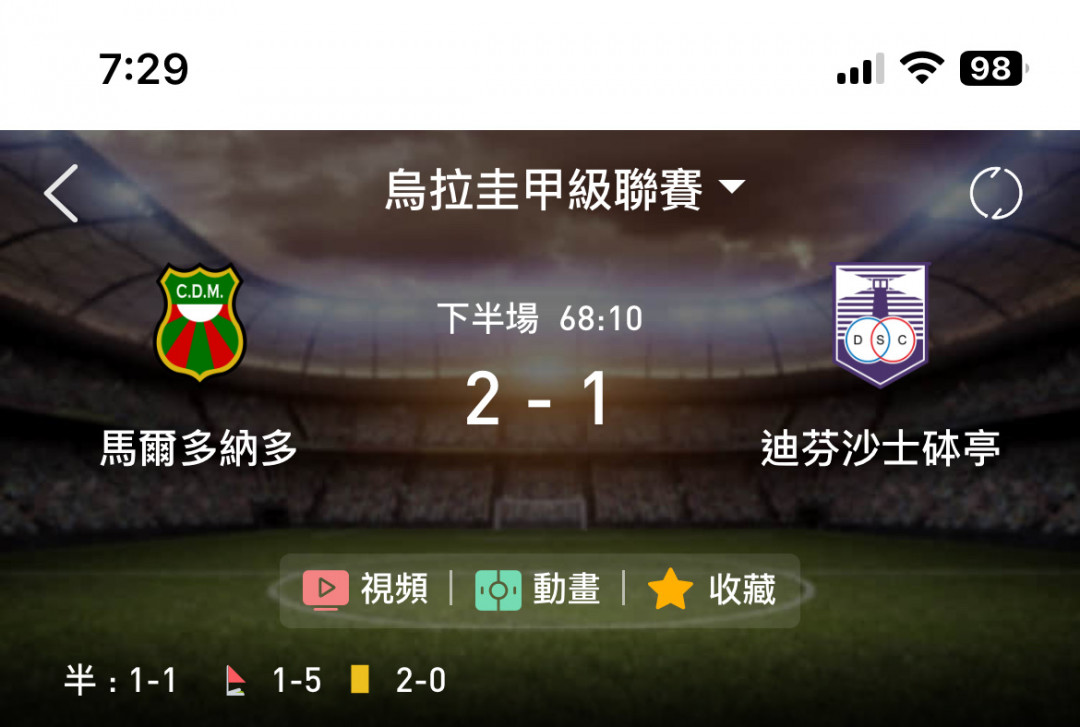This screenshot has height=727, width=1080.
Task: Expand the league dropdown triangle
Action: pos(731,186)
